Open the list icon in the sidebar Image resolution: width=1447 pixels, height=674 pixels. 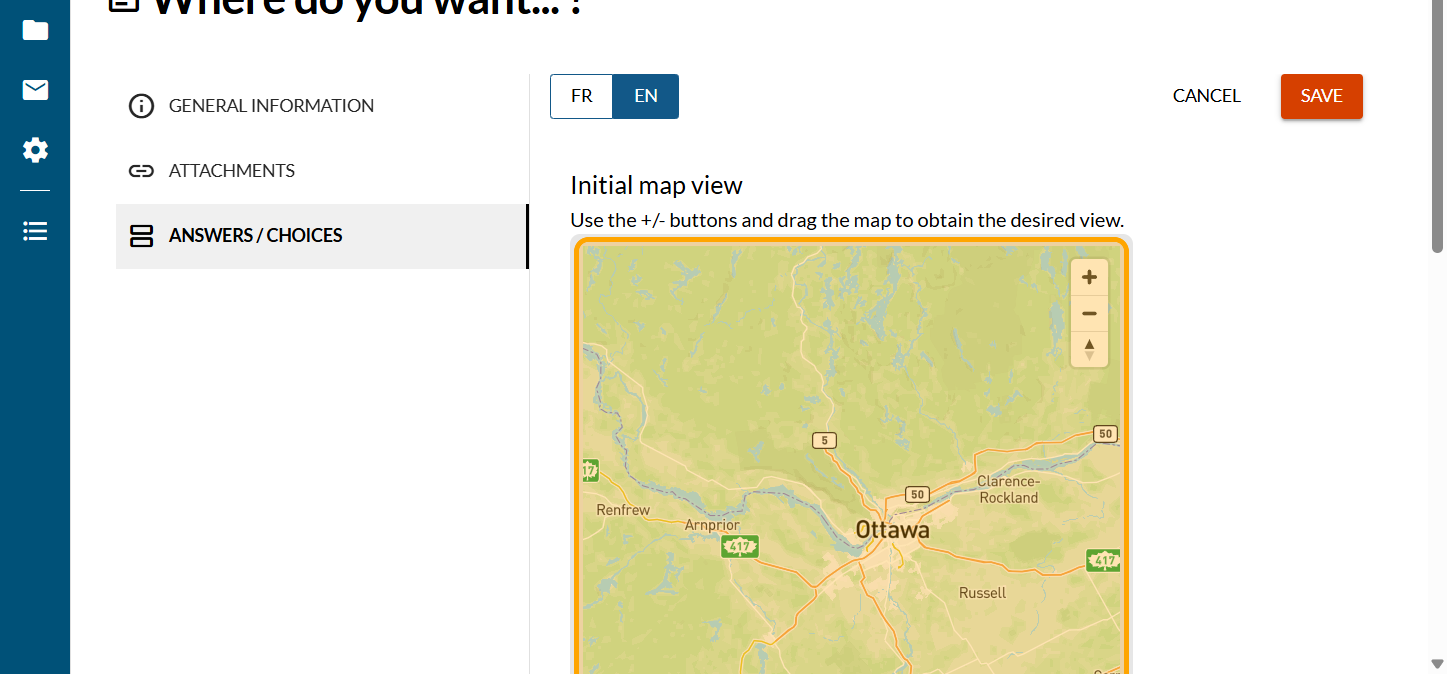pos(35,231)
